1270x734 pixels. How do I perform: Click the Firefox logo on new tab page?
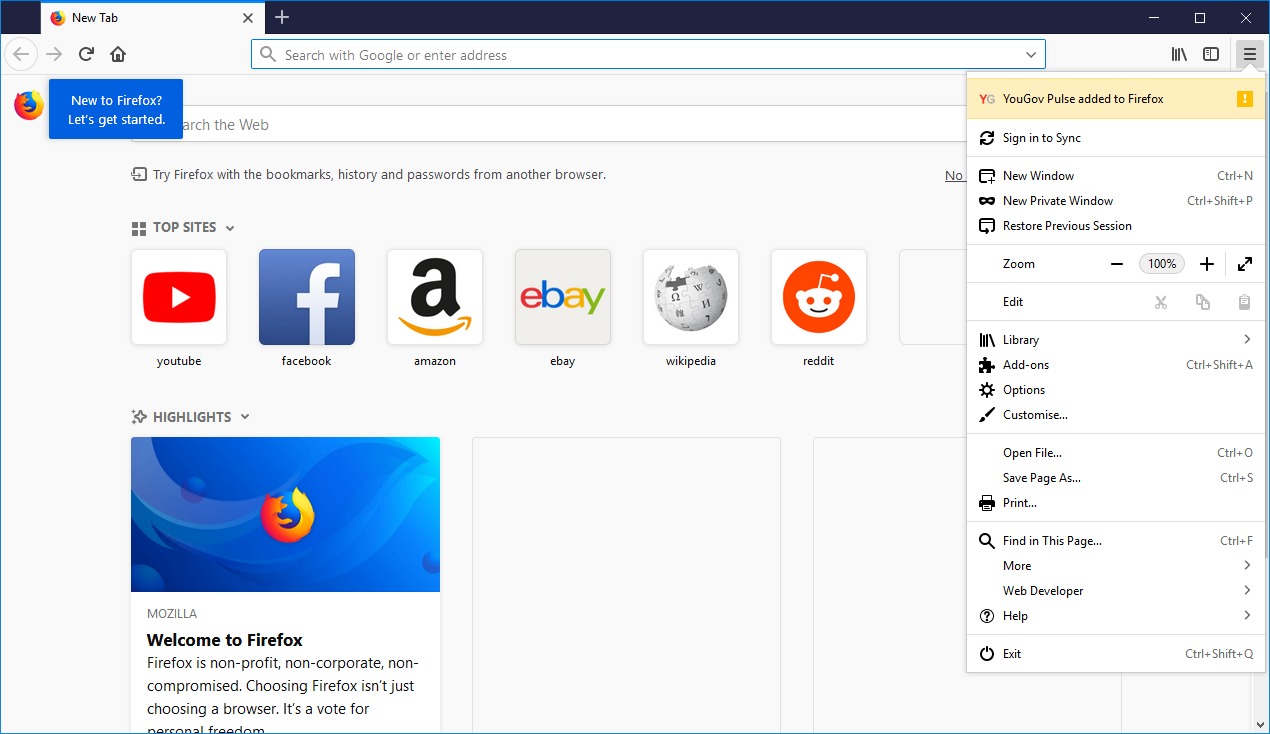[29, 105]
